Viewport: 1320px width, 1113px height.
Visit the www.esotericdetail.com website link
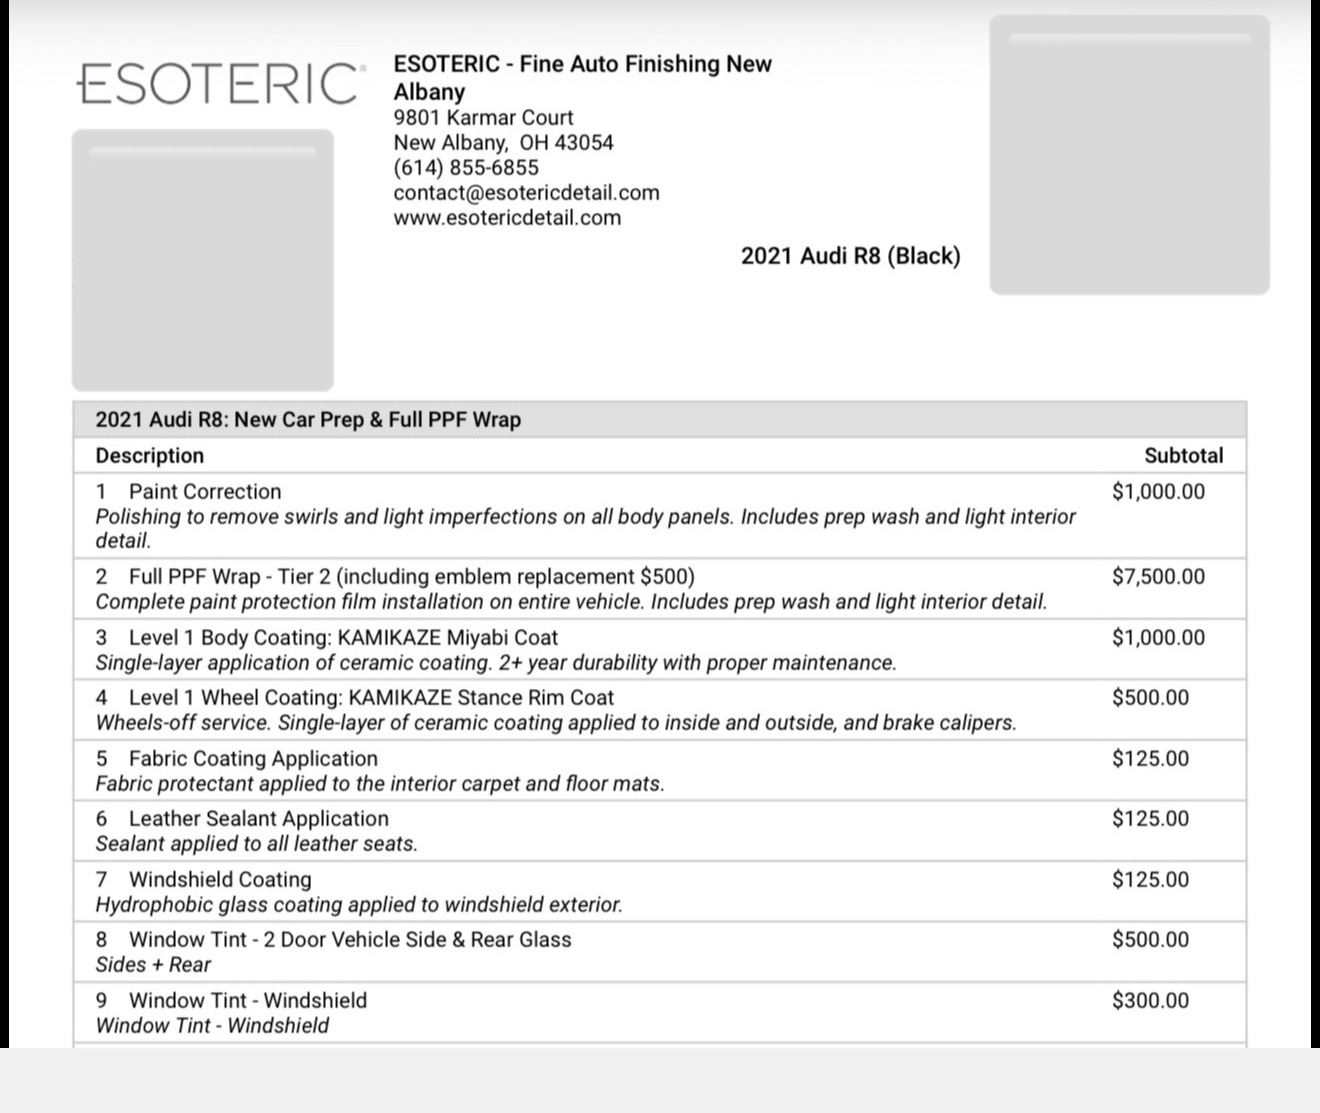point(507,218)
